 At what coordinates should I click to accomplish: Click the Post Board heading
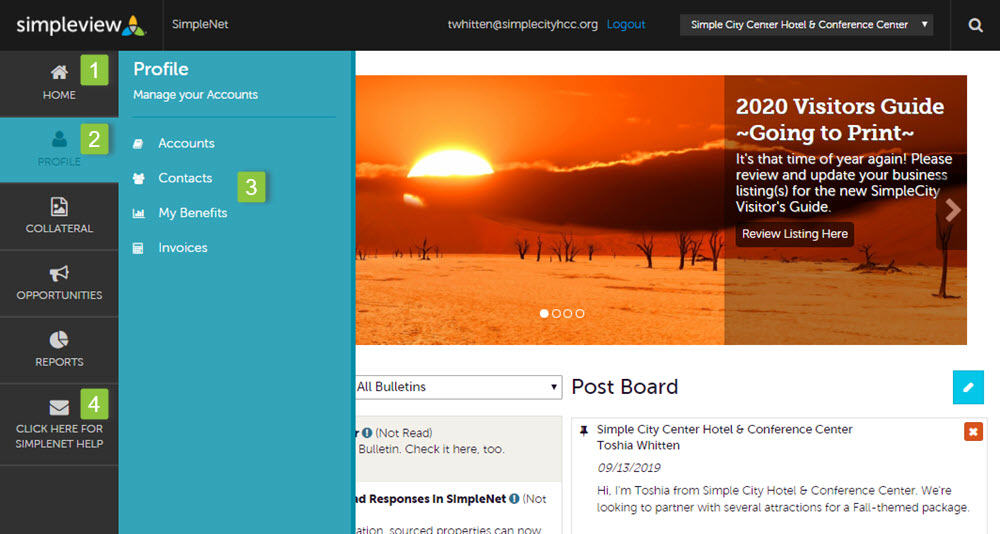624,387
